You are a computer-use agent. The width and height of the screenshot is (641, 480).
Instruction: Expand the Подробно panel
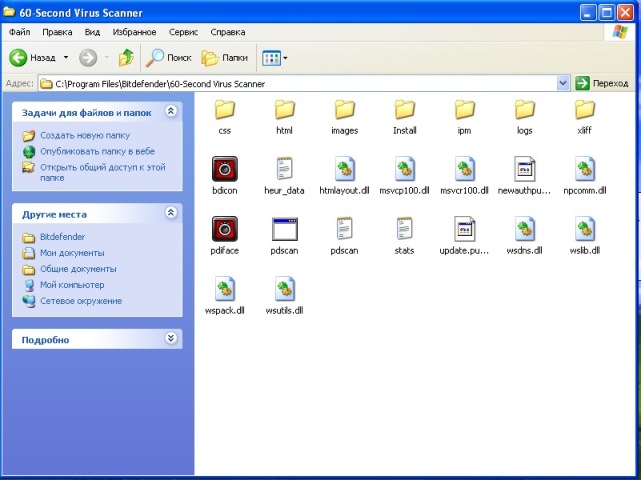tap(170, 338)
